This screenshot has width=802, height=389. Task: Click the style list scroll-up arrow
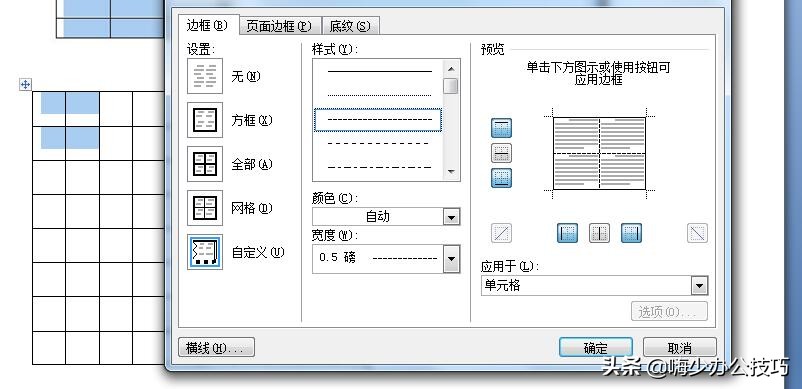tap(451, 68)
